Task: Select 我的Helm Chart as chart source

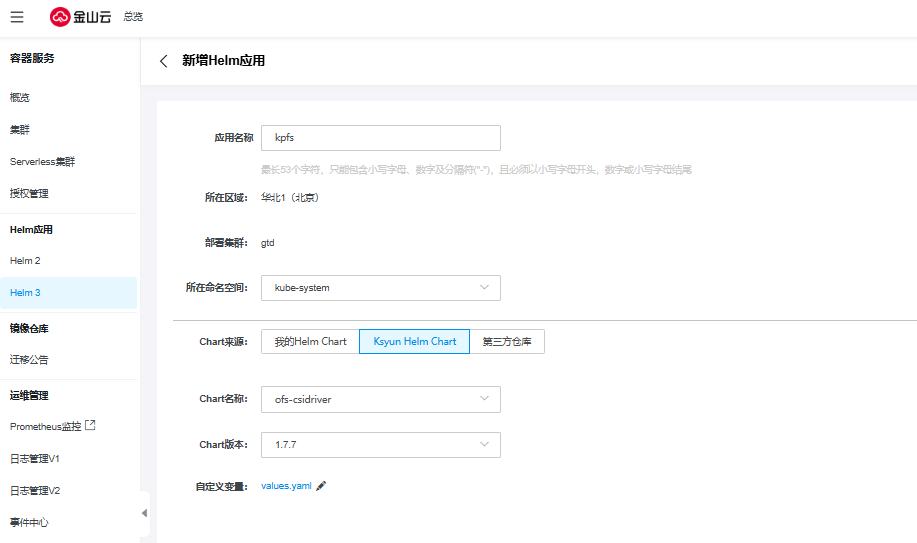Action: [x=310, y=342]
